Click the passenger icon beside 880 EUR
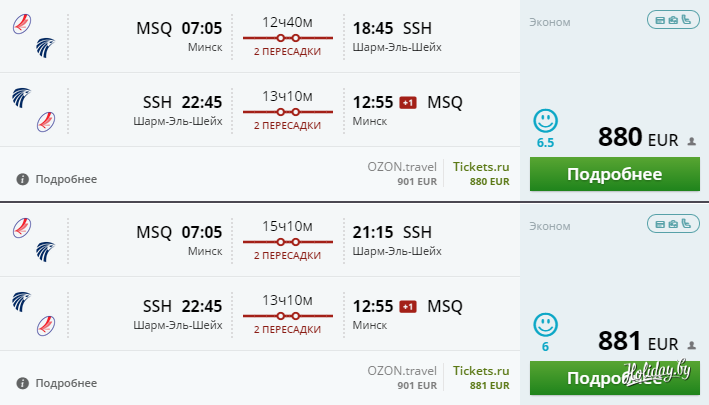This screenshot has height=405, width=709. point(691,141)
